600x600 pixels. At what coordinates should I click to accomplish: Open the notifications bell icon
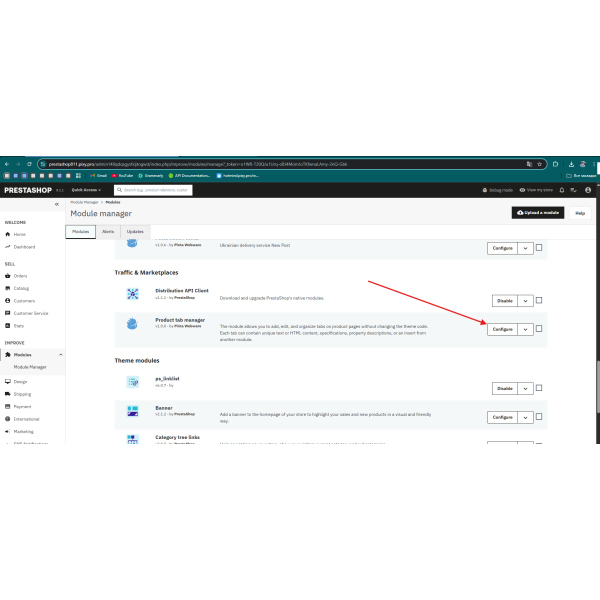(x=562, y=190)
